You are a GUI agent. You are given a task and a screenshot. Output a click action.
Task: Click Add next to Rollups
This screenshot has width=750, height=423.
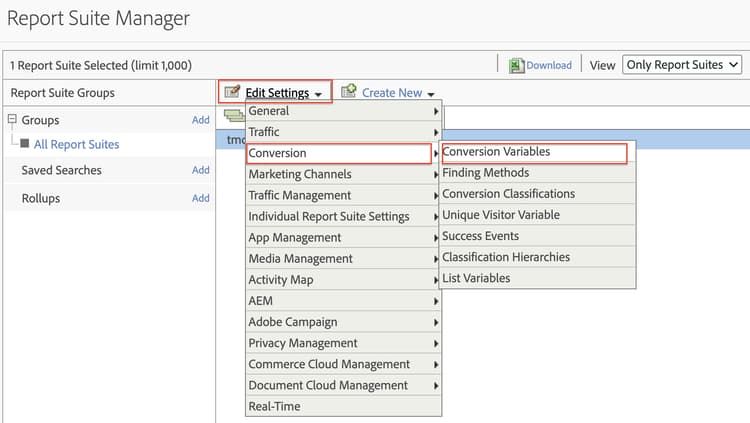(x=201, y=198)
